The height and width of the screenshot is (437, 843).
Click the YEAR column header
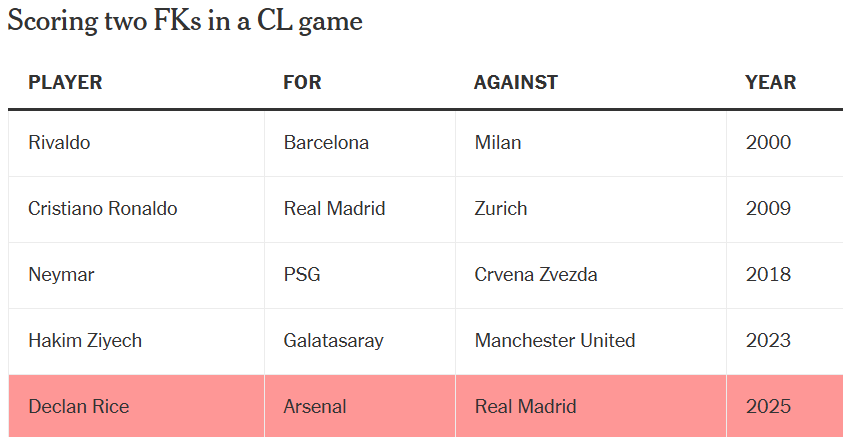[770, 82]
